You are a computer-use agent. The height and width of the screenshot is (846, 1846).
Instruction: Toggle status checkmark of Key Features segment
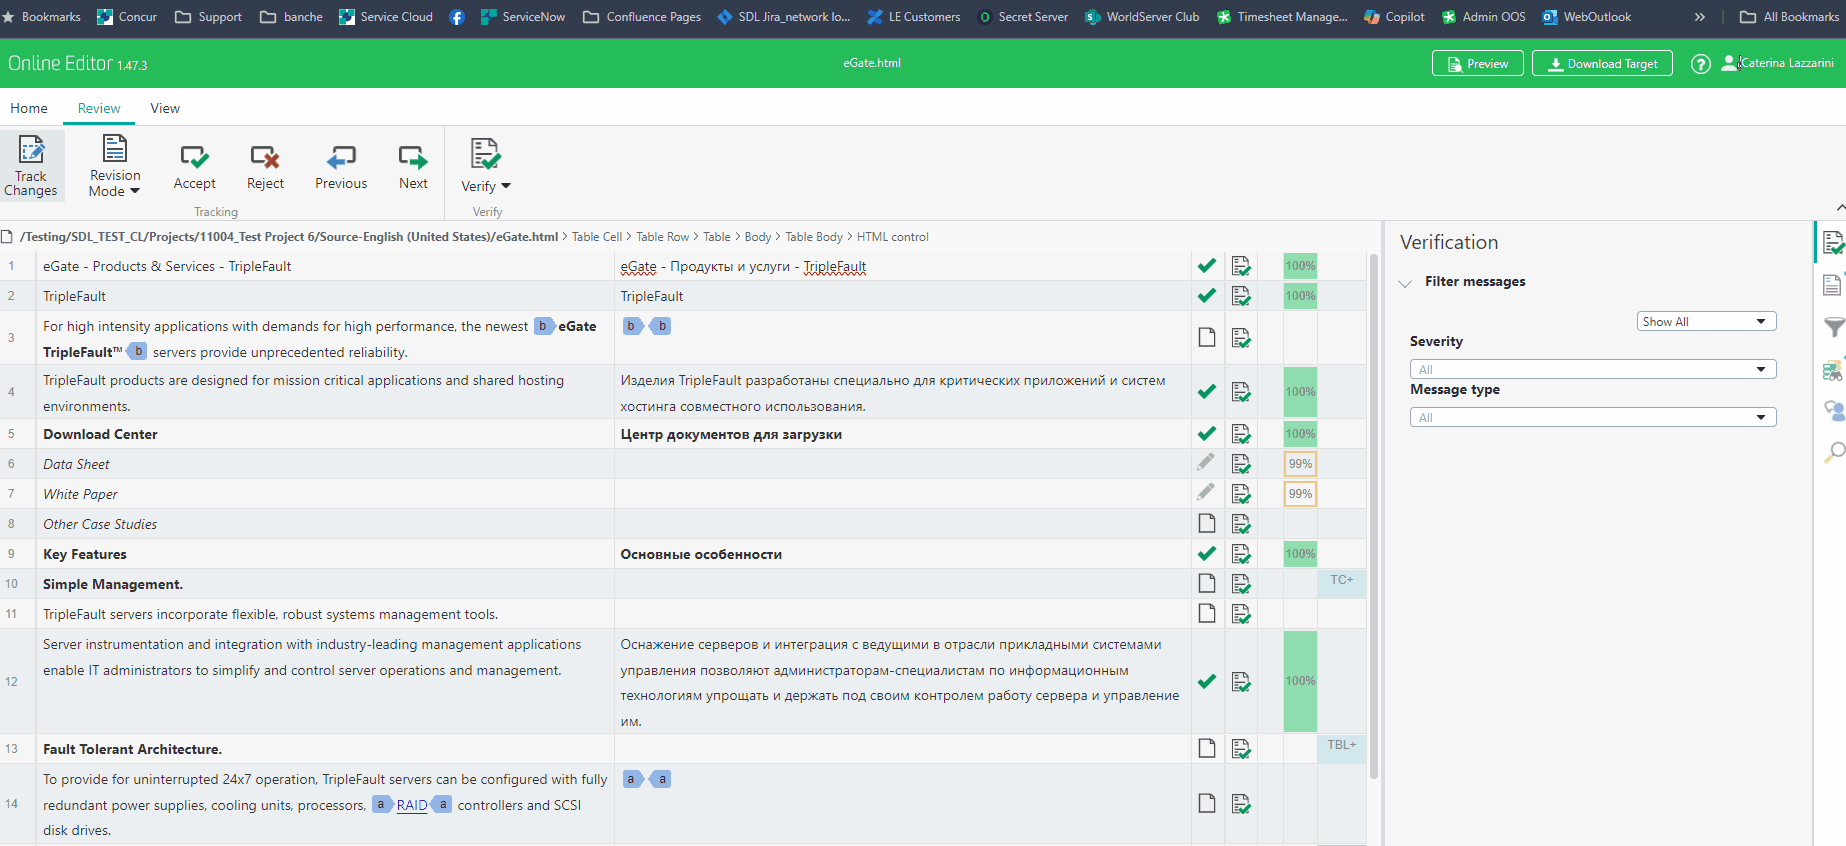[1207, 553]
